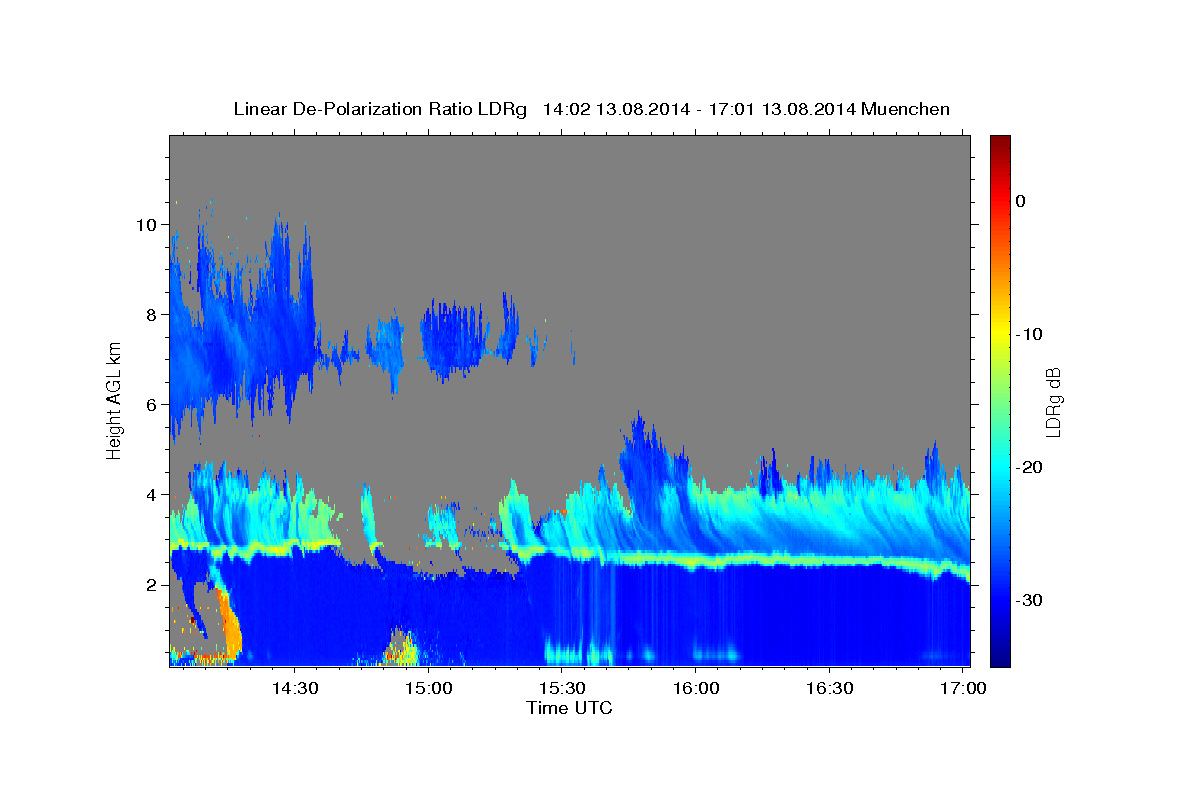
Task: Click the 'Height AGL km' axis title
Action: (x=114, y=400)
